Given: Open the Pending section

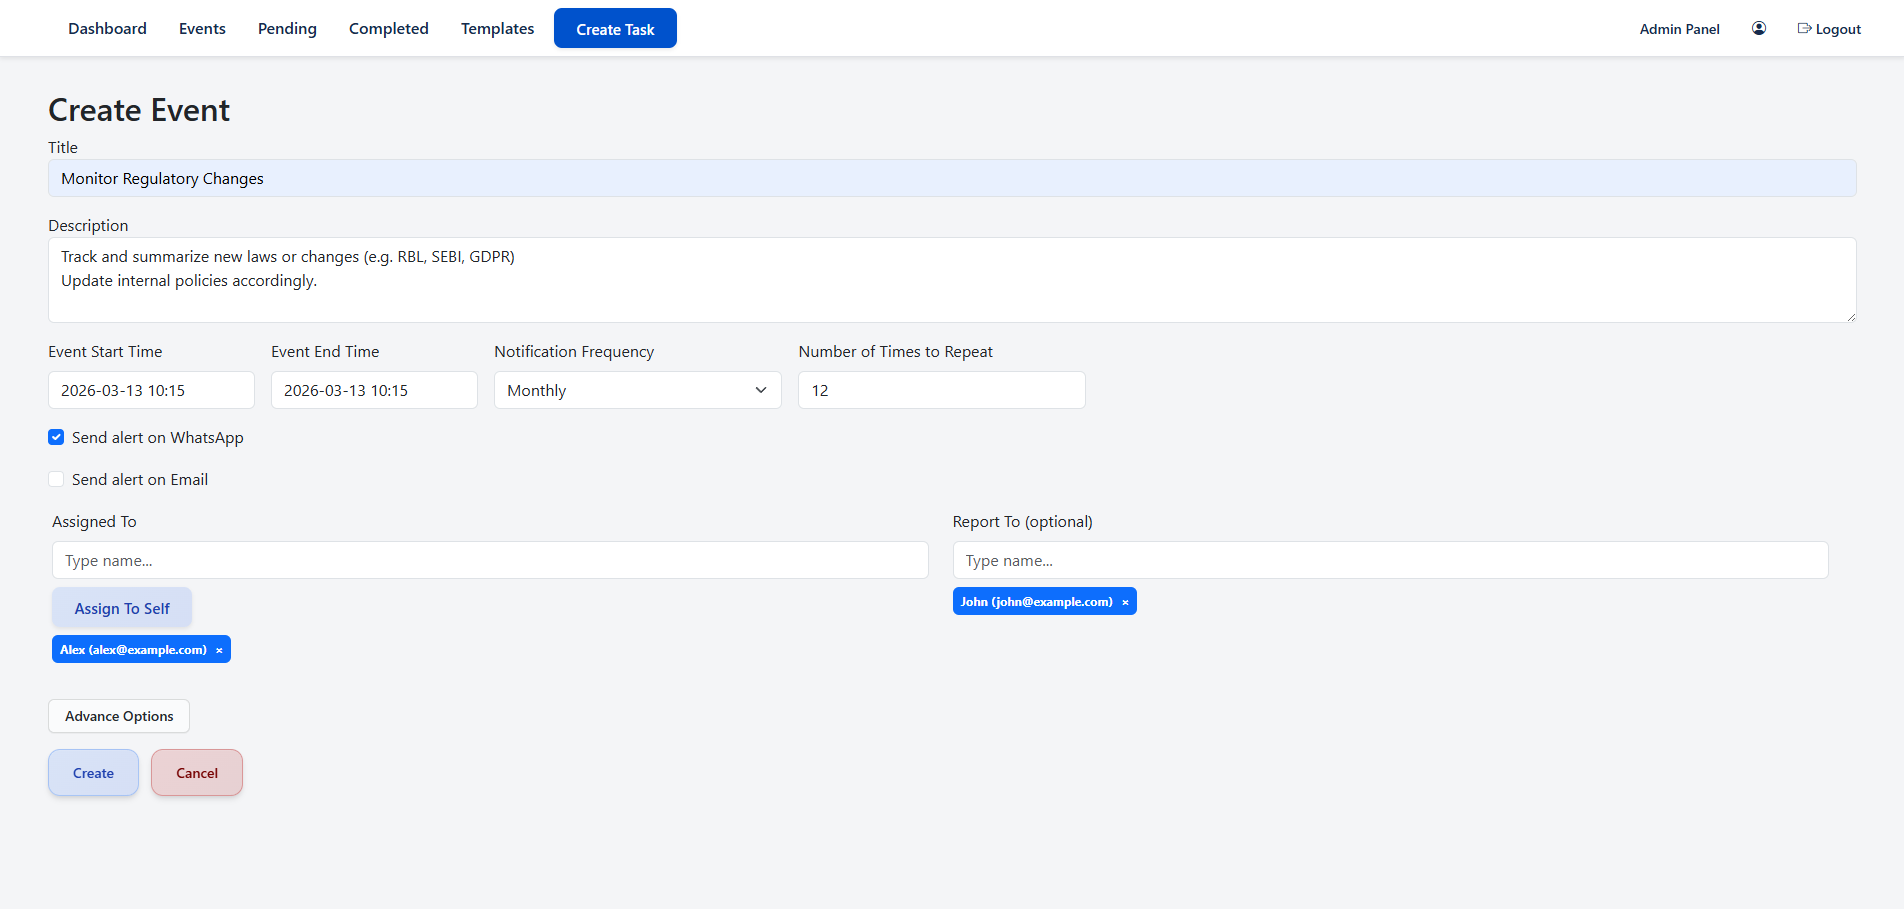Looking at the screenshot, I should pyautogui.click(x=287, y=28).
